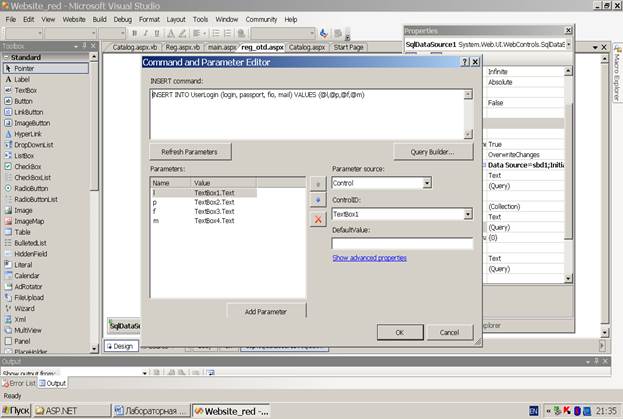Viewport: 623px width, 419px height.
Task: Select the RadioButton control in Toolbox
Action: [45, 188]
